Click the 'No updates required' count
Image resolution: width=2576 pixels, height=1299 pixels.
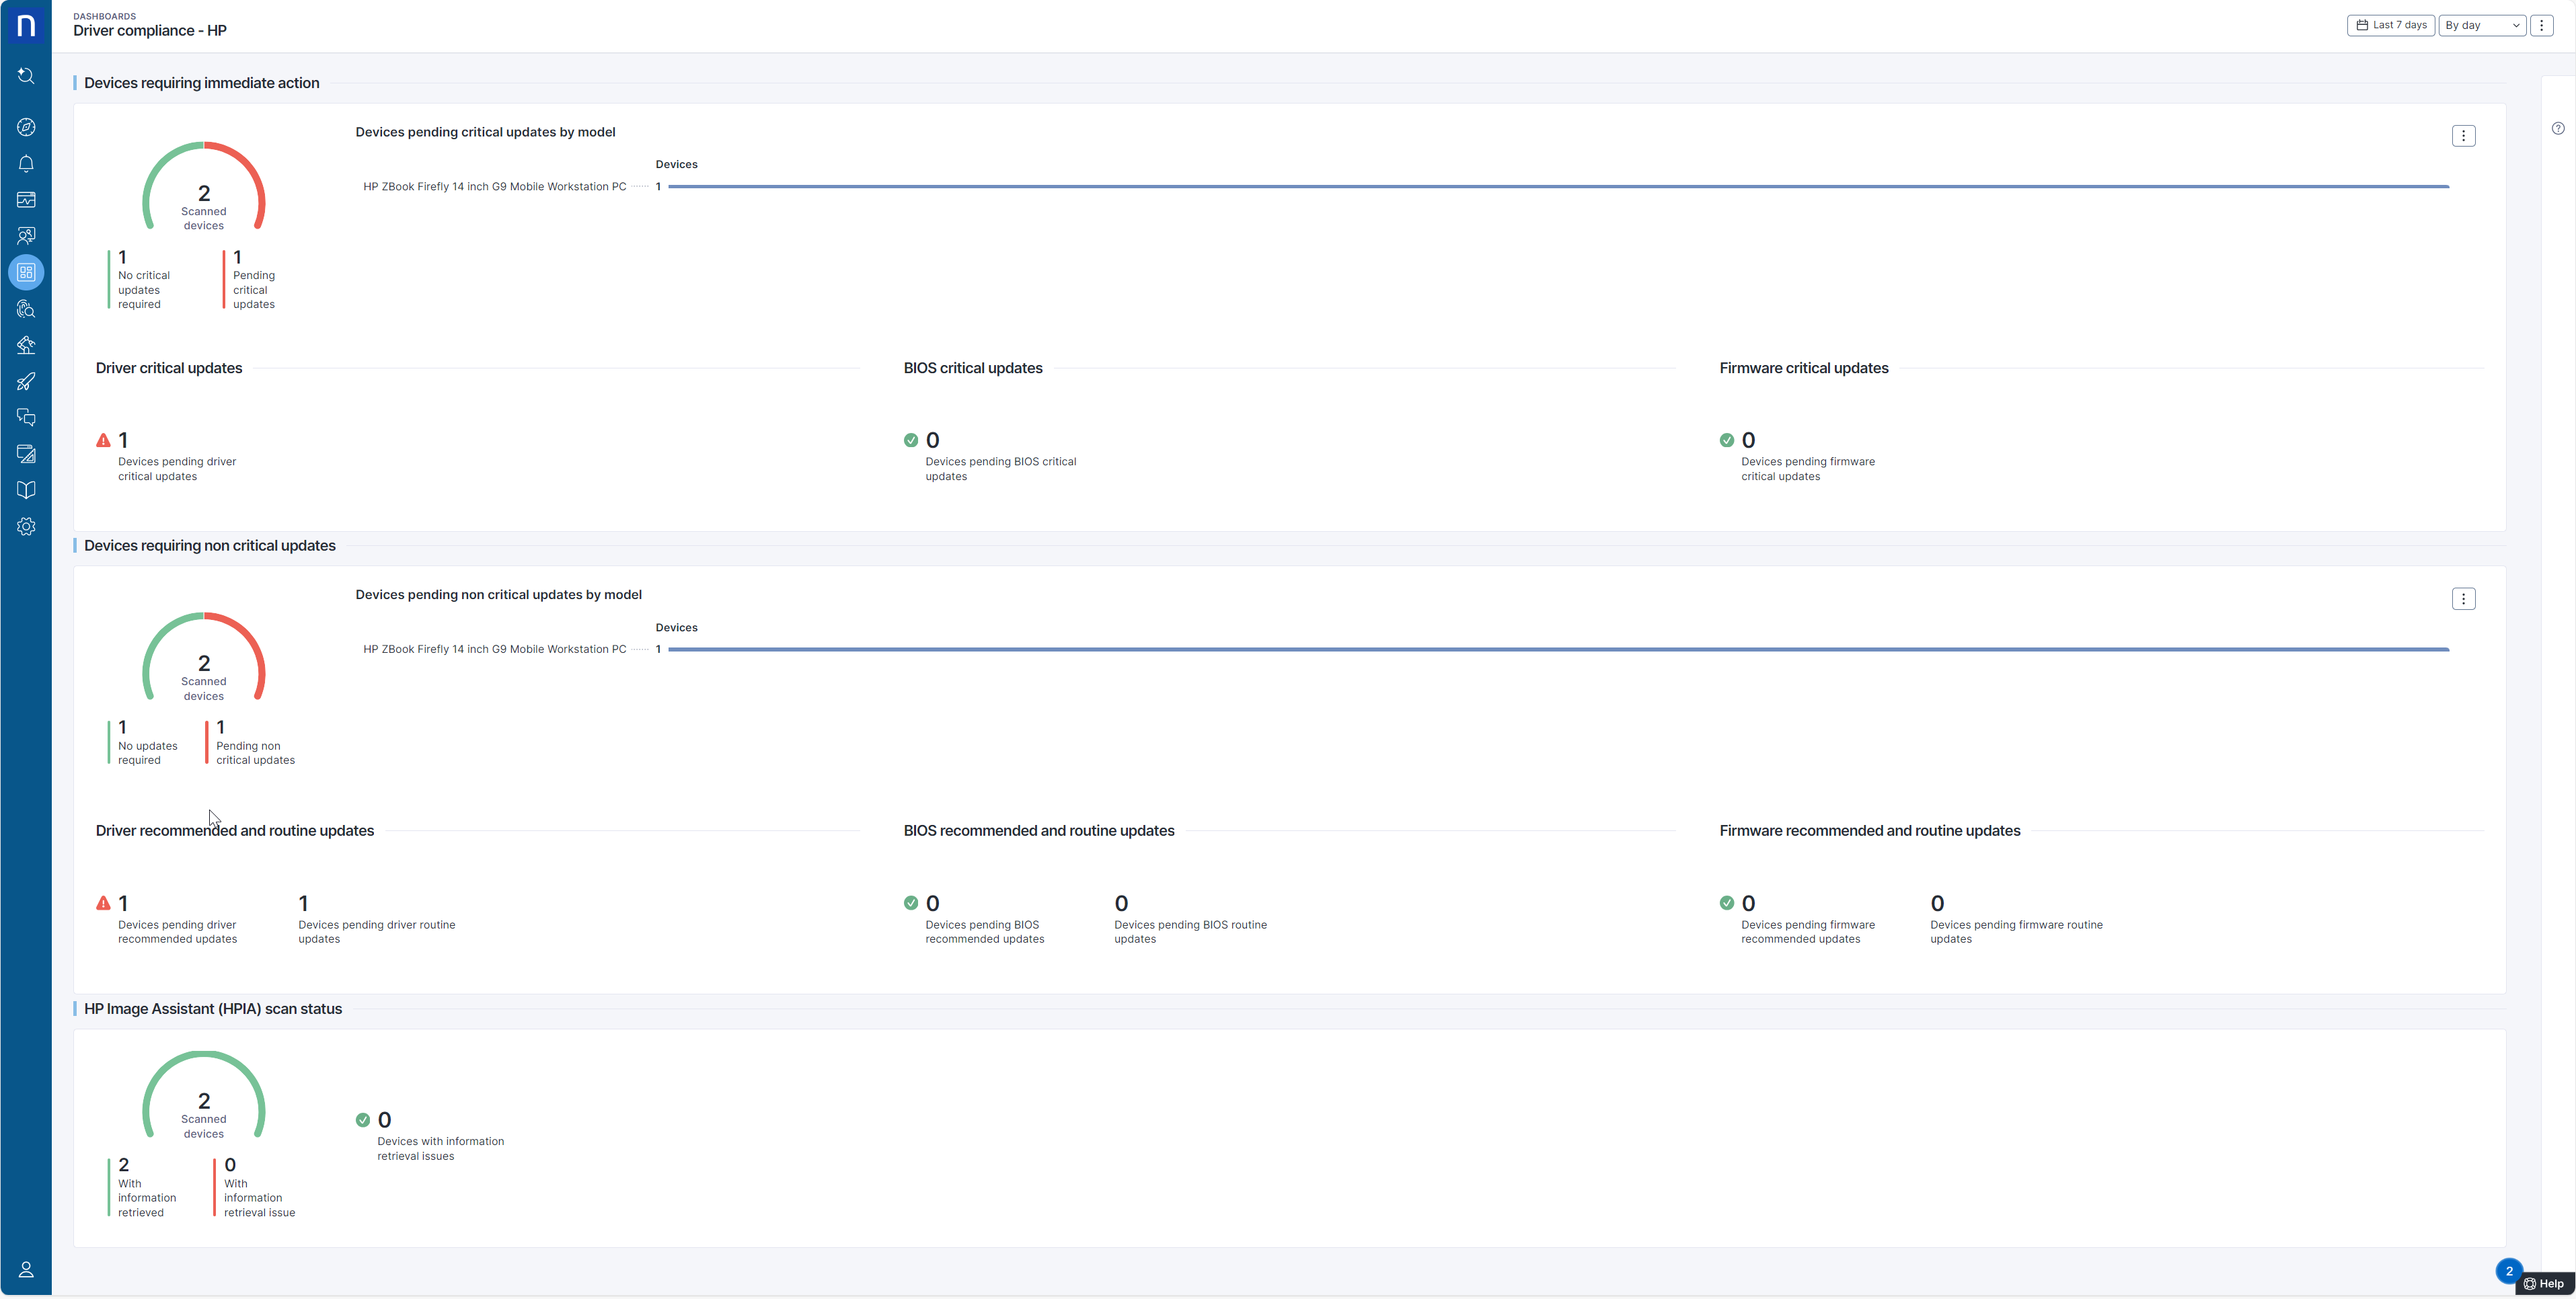pyautogui.click(x=122, y=727)
